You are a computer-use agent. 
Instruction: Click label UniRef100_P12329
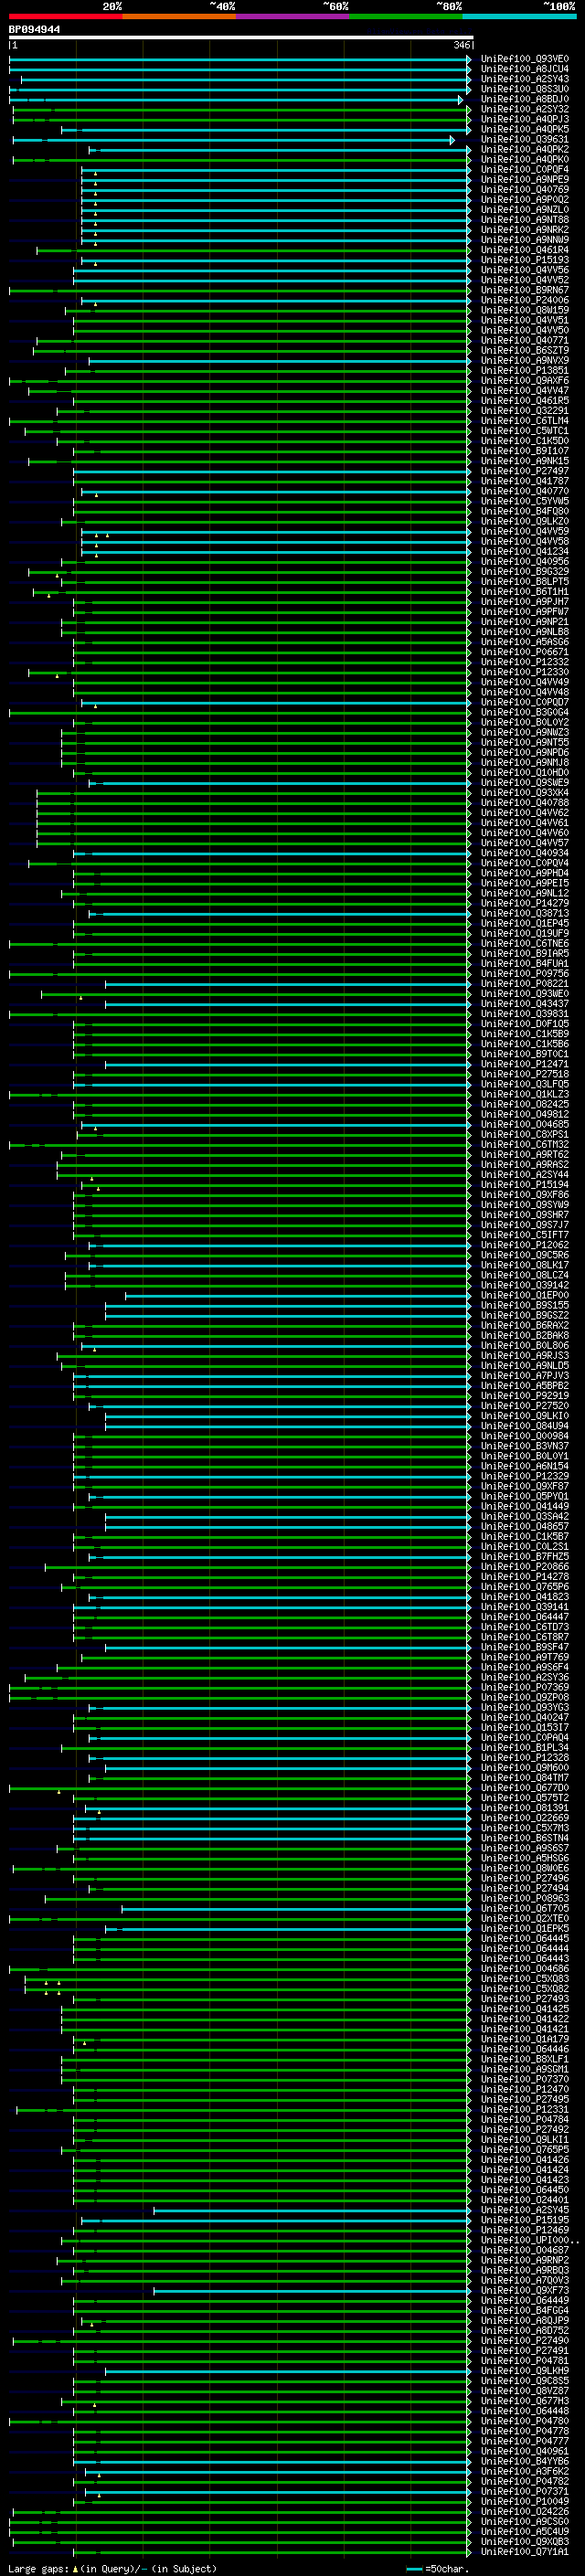pos(525,1476)
